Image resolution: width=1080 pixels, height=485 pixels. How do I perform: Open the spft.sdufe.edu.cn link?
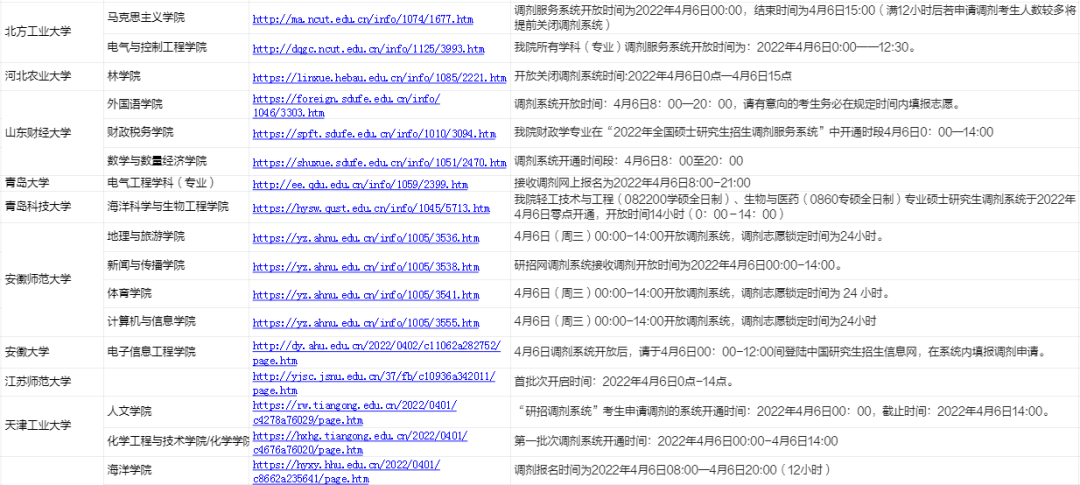[x=374, y=134]
